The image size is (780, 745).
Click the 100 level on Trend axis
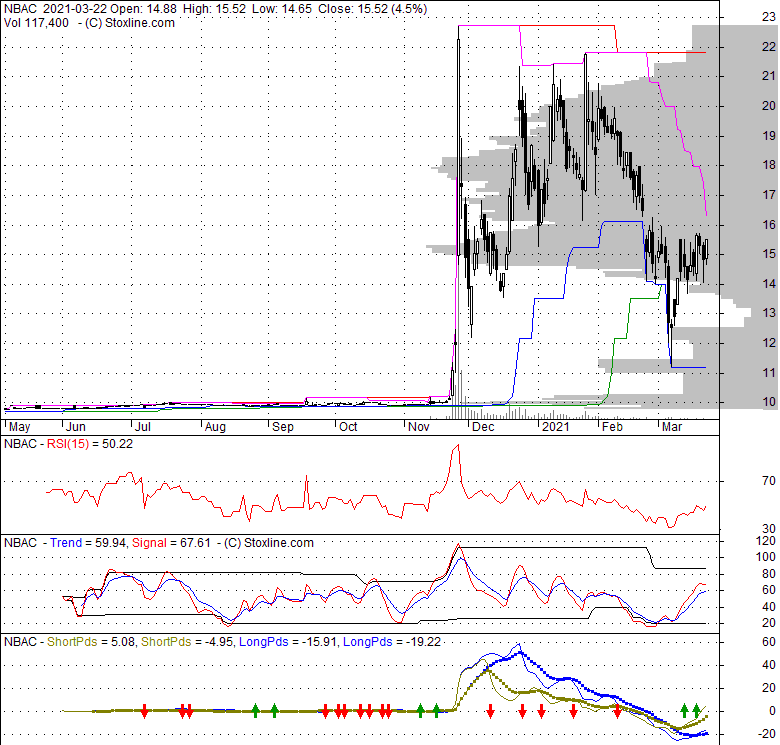[x=766, y=557]
